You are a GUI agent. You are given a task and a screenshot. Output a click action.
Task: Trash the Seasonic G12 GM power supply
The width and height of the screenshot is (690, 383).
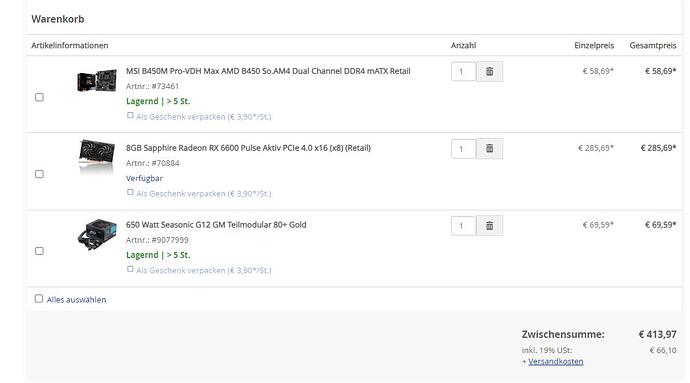pos(489,225)
